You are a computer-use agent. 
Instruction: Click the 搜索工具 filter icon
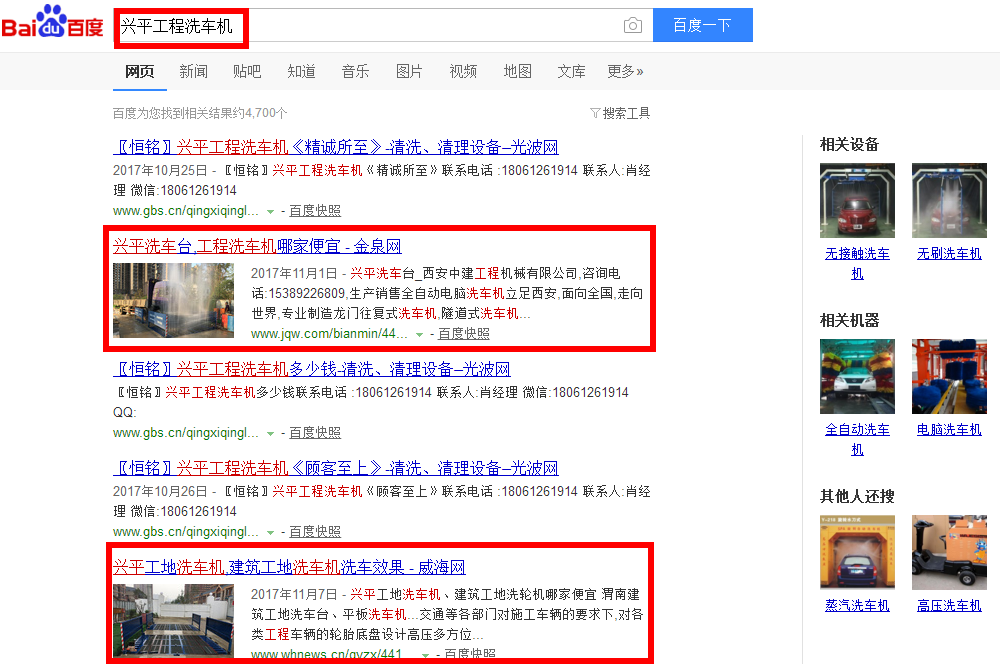[595, 114]
